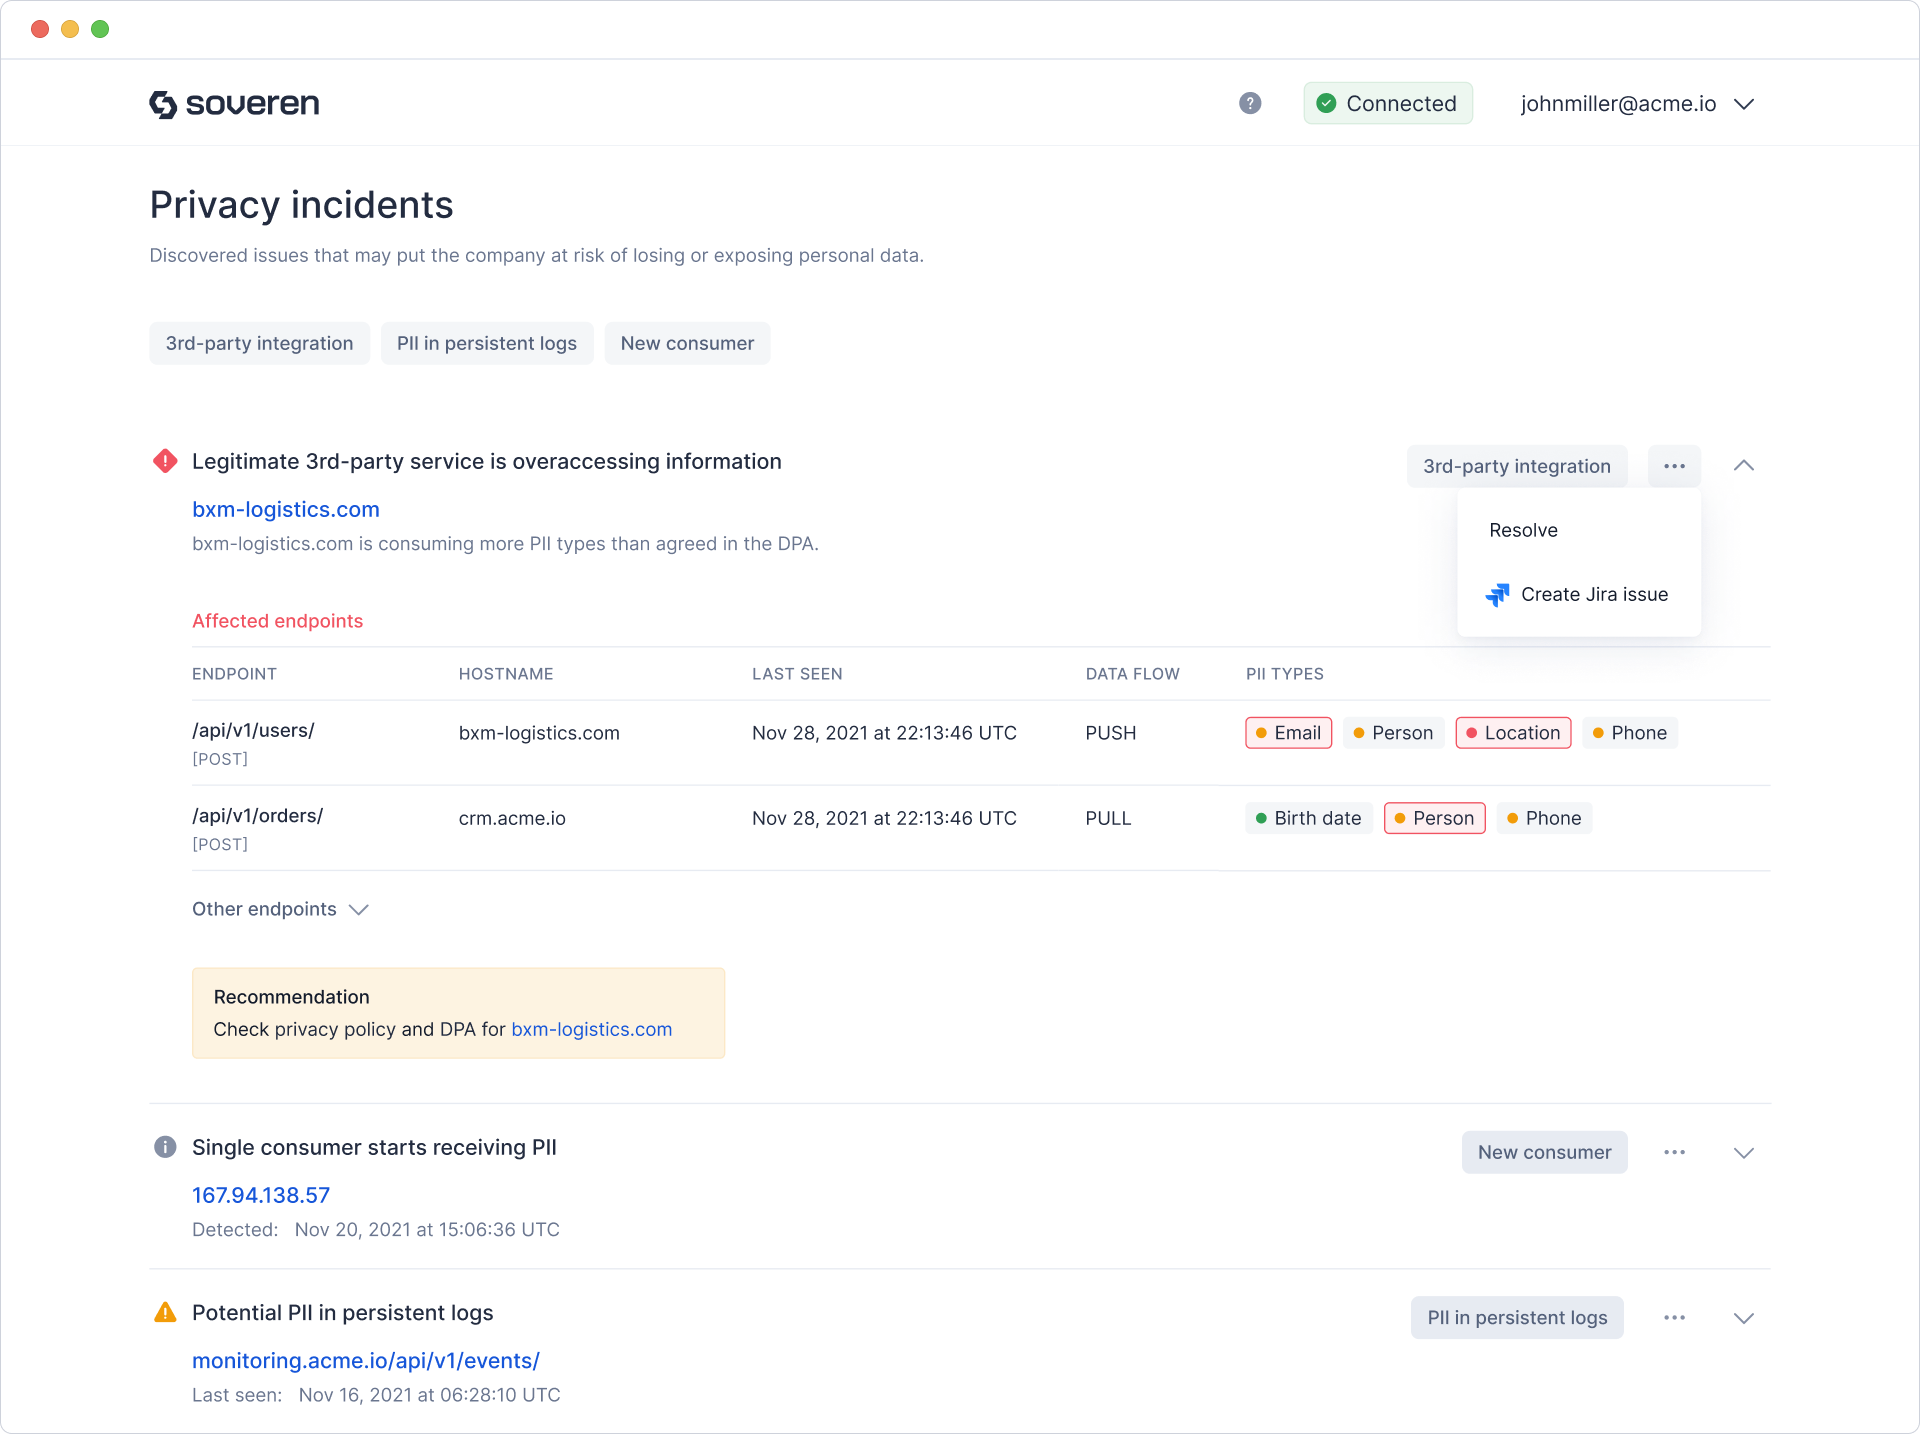Click the Connected status indicator
The height and width of the screenshot is (1434, 1920).
tap(1388, 103)
